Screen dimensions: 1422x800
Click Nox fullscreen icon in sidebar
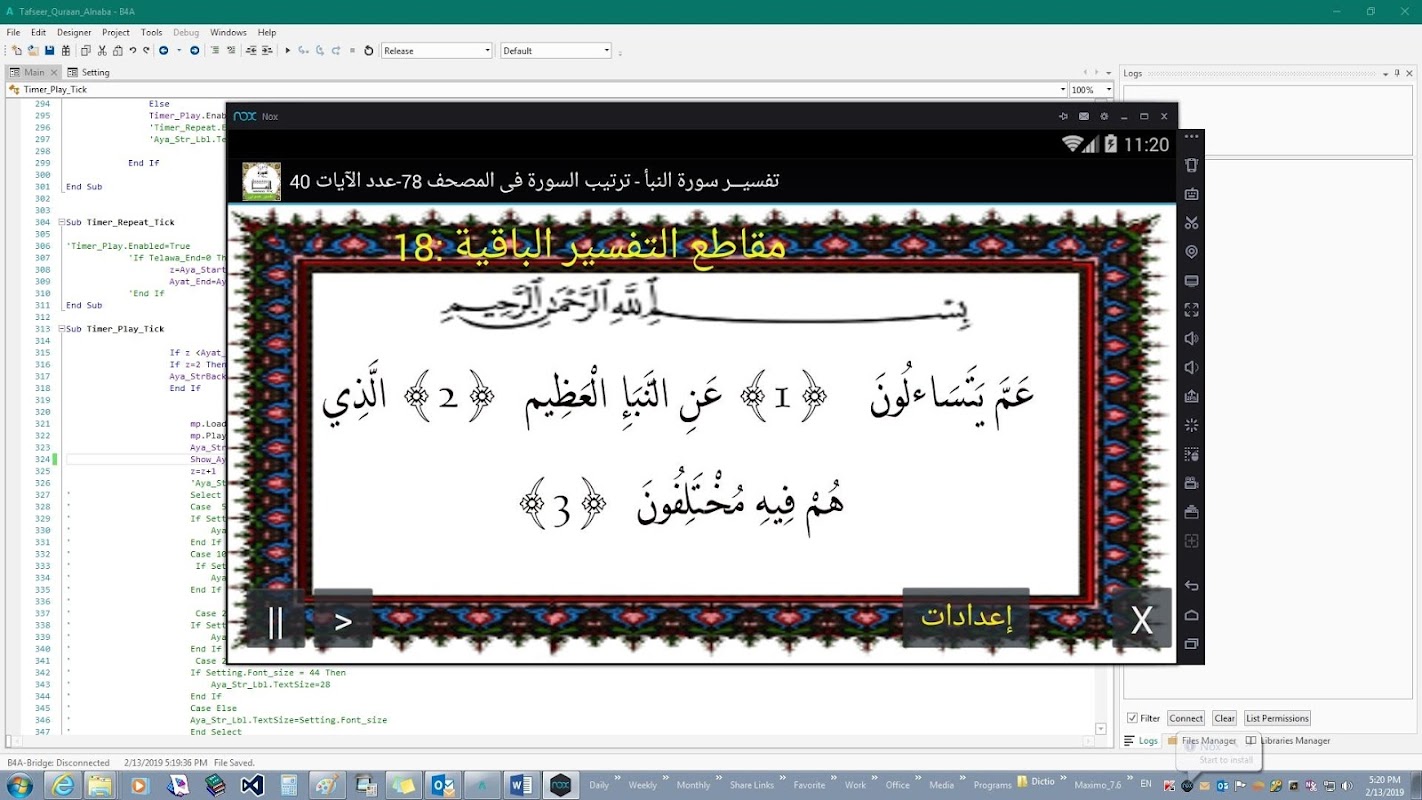pyautogui.click(x=1191, y=310)
